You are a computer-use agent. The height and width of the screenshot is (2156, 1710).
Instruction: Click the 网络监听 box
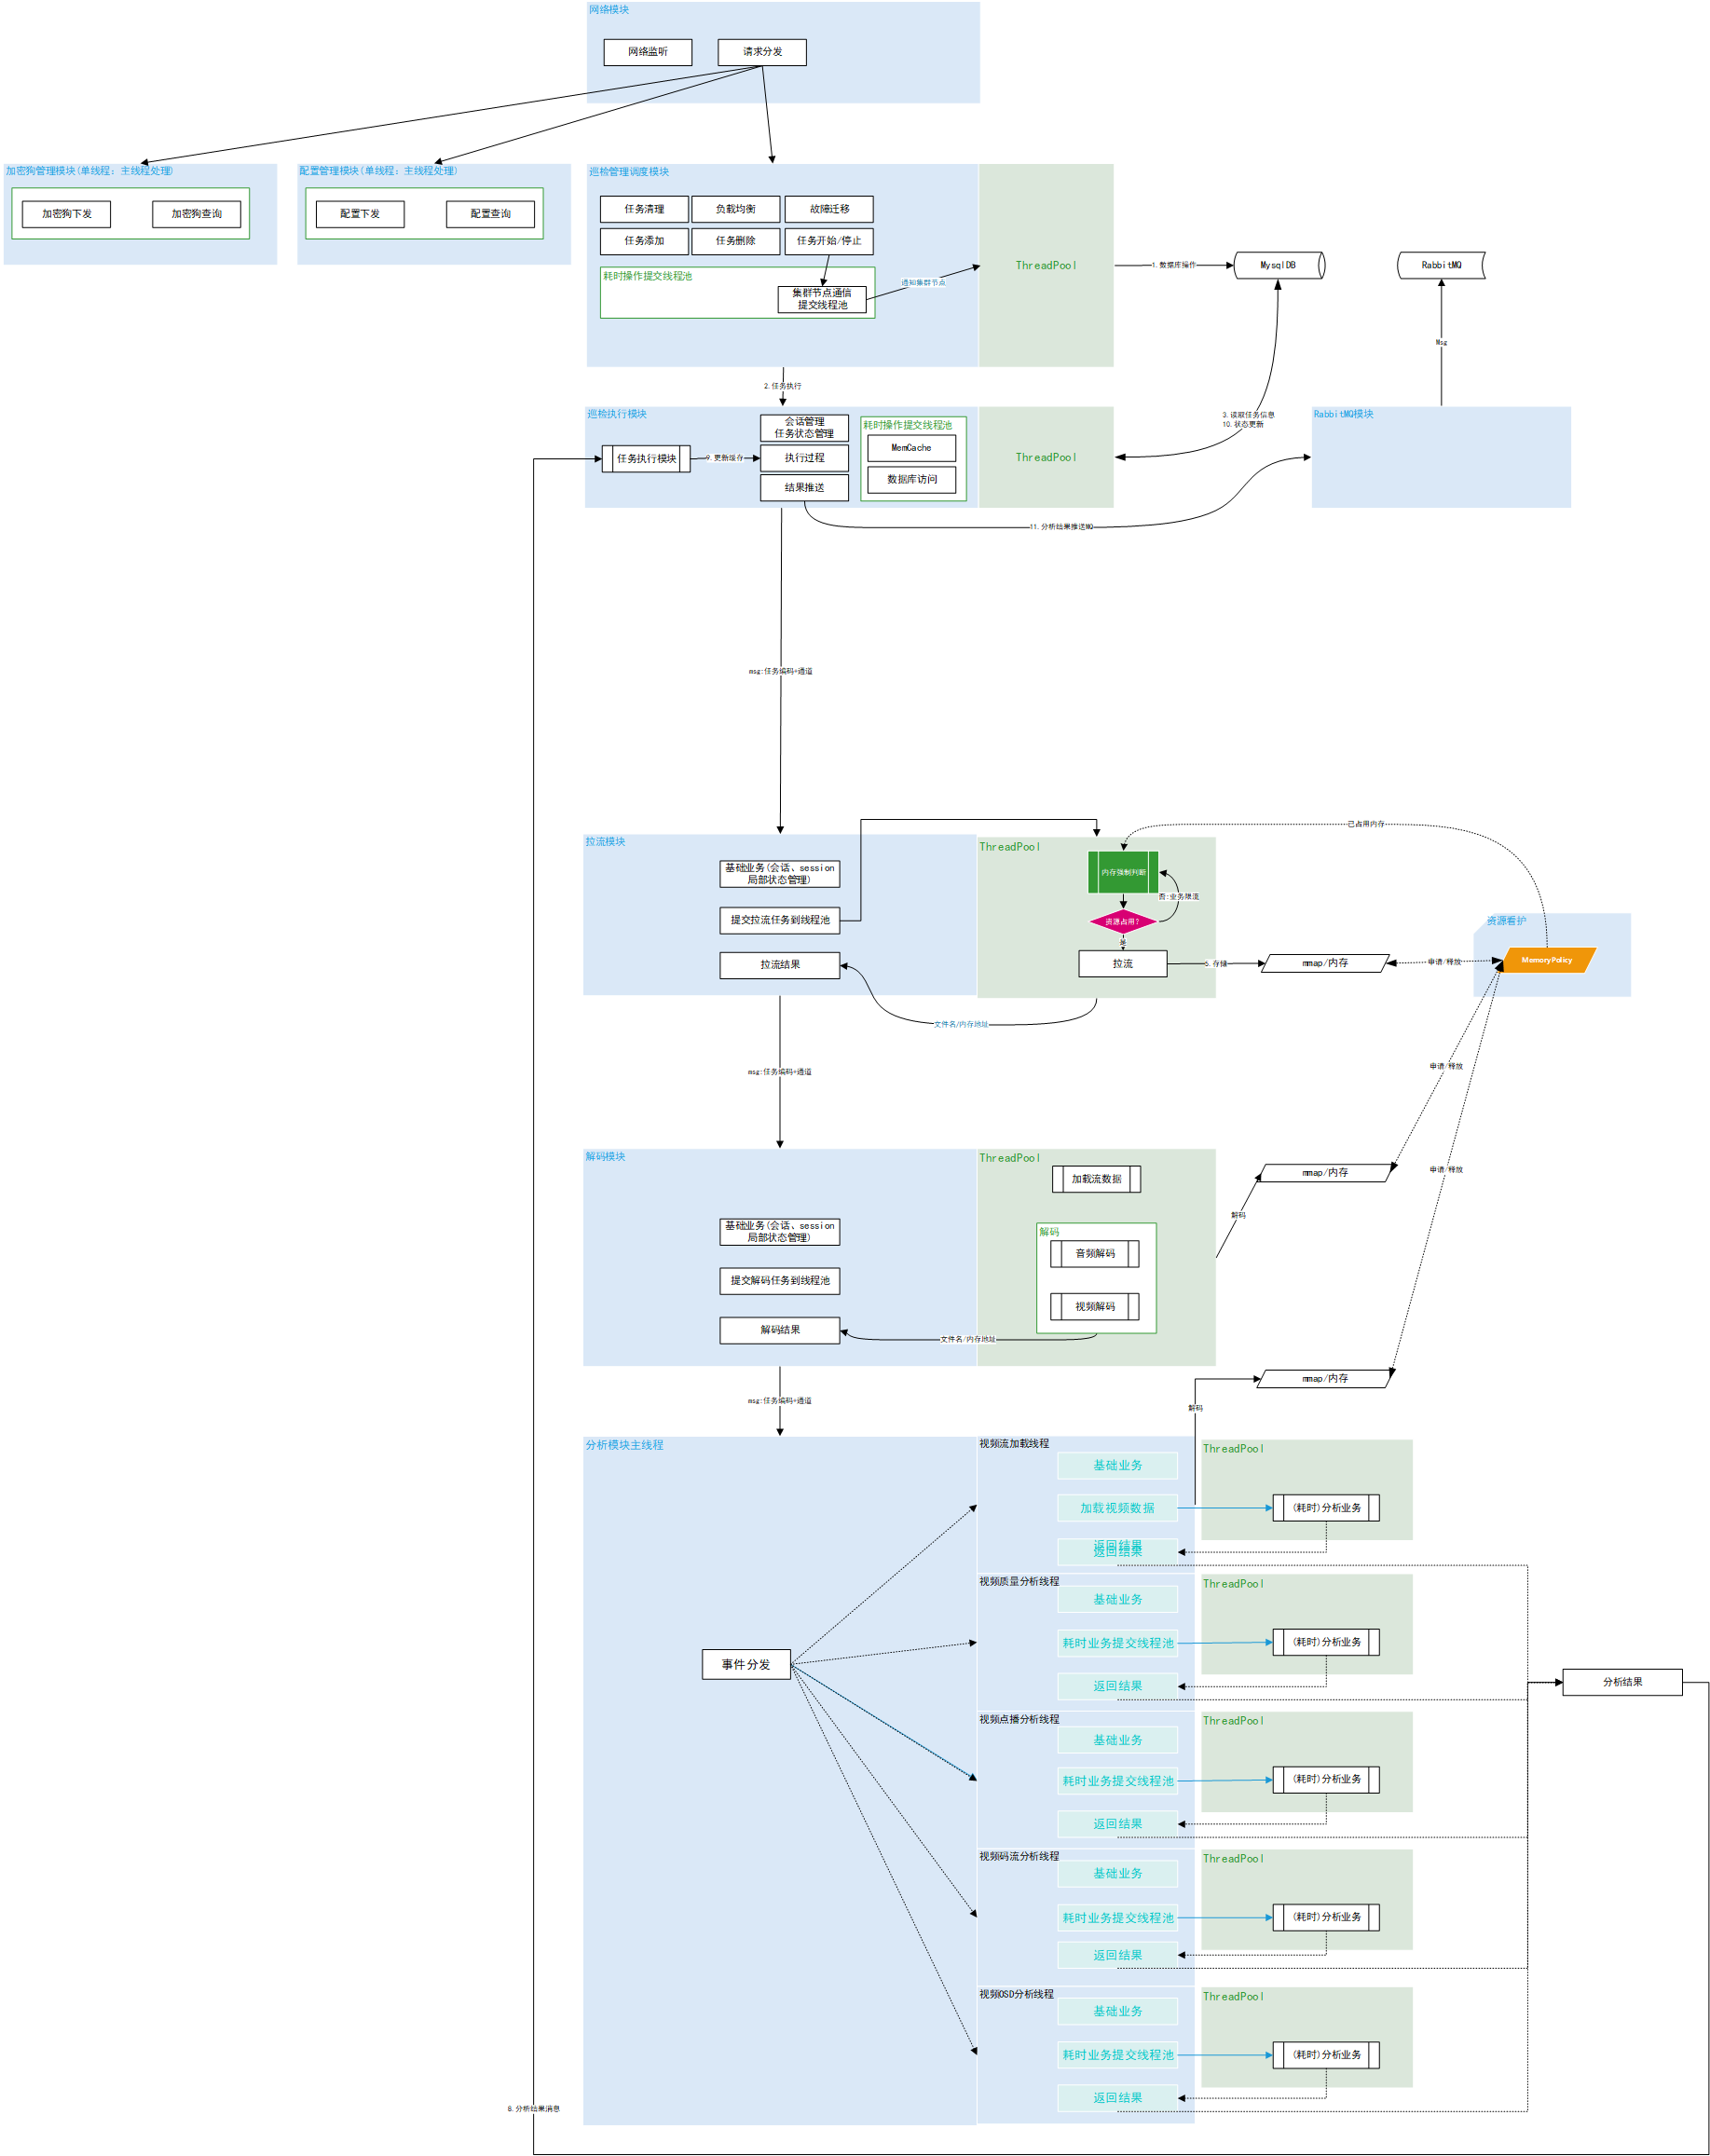647,52
